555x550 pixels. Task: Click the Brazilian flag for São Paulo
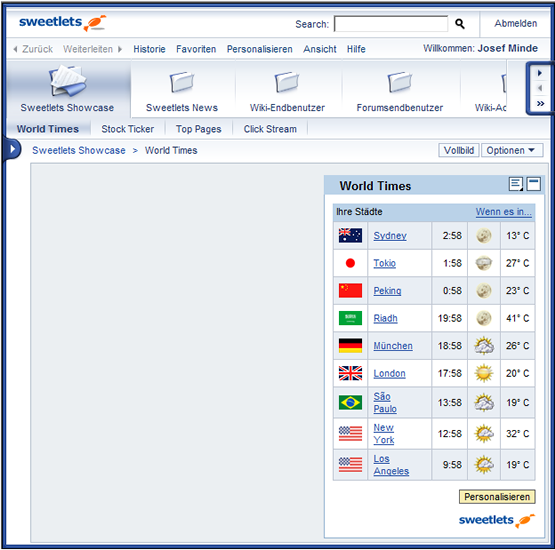350,402
